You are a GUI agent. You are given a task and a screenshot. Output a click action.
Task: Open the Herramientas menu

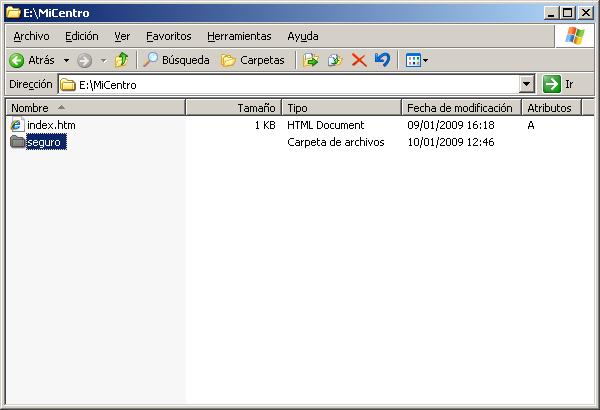(239, 36)
